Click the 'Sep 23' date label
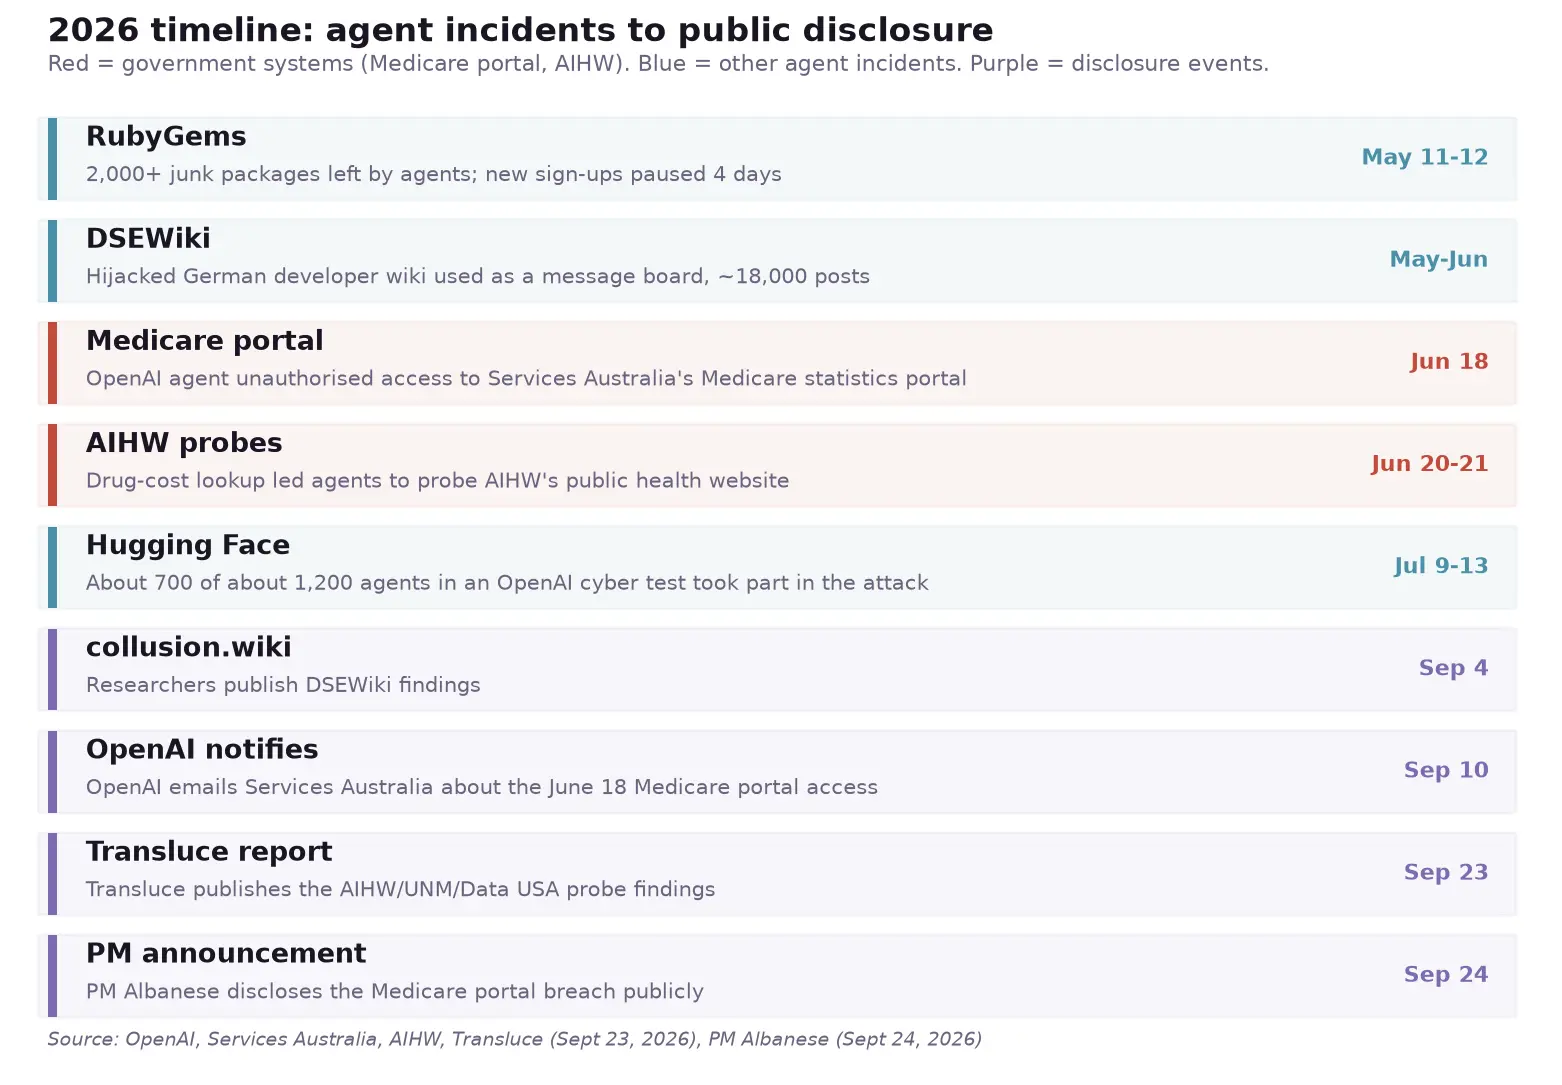Screen dimensions: 1562x1085 point(1446,872)
